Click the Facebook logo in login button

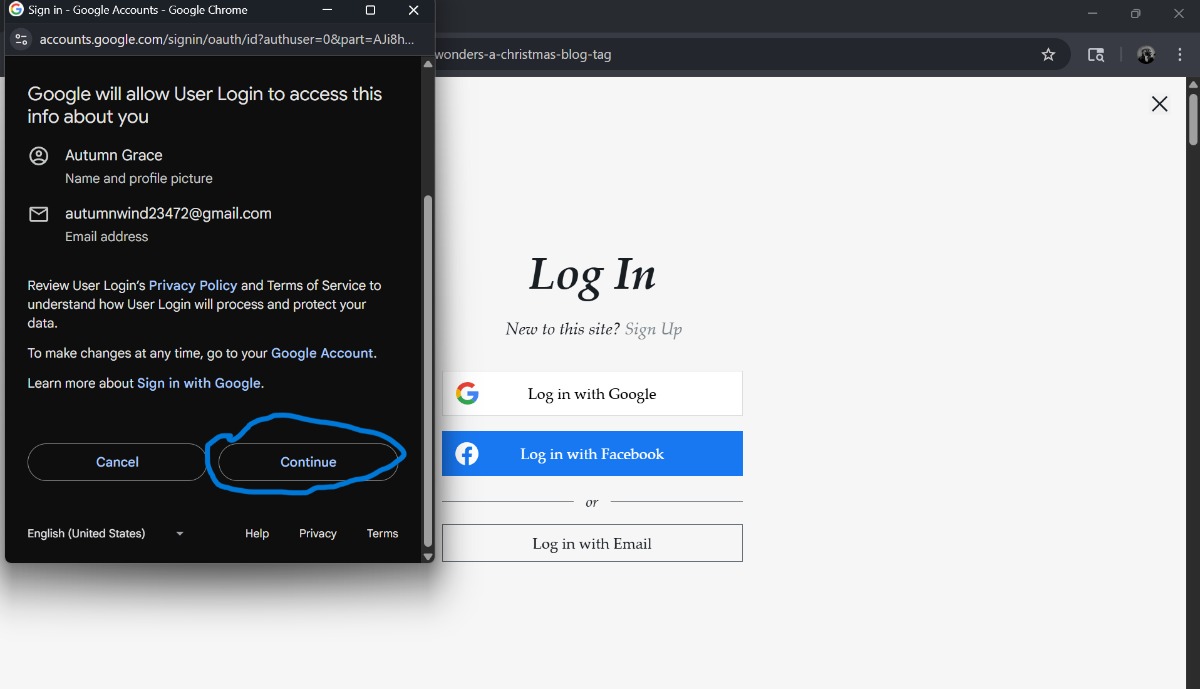tap(467, 454)
